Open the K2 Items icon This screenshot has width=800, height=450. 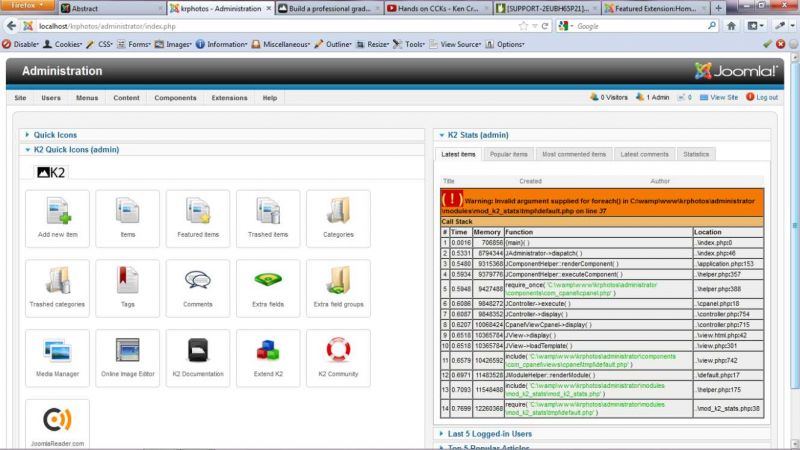(x=128, y=218)
